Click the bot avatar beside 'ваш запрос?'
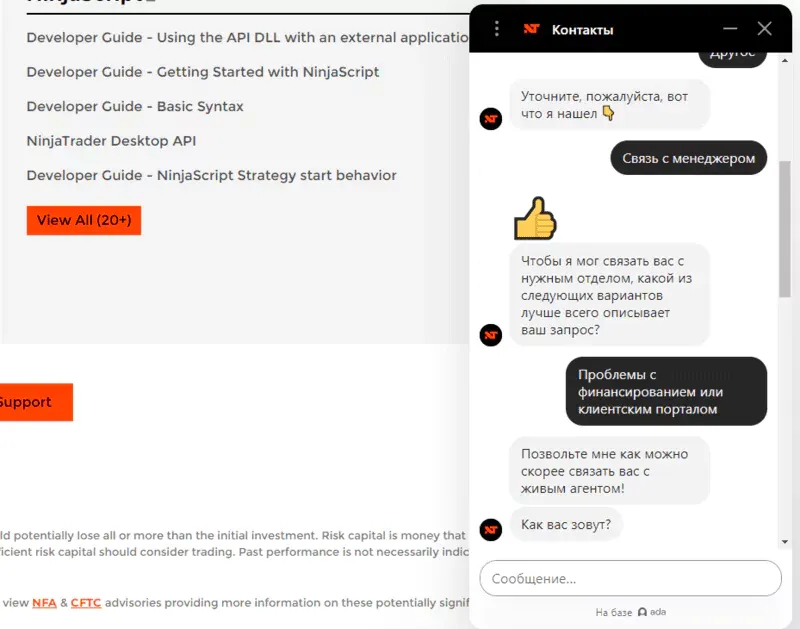 [x=491, y=335]
